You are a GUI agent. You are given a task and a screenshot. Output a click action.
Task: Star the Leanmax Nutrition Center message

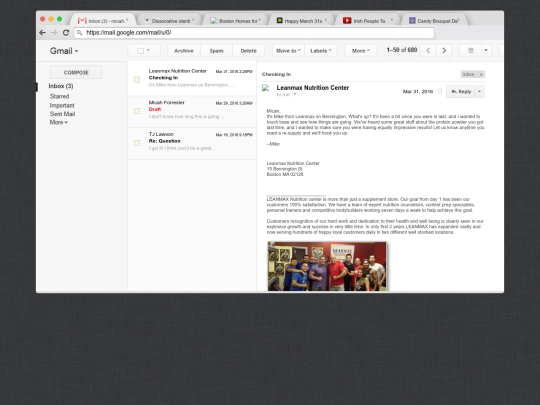click(x=440, y=91)
